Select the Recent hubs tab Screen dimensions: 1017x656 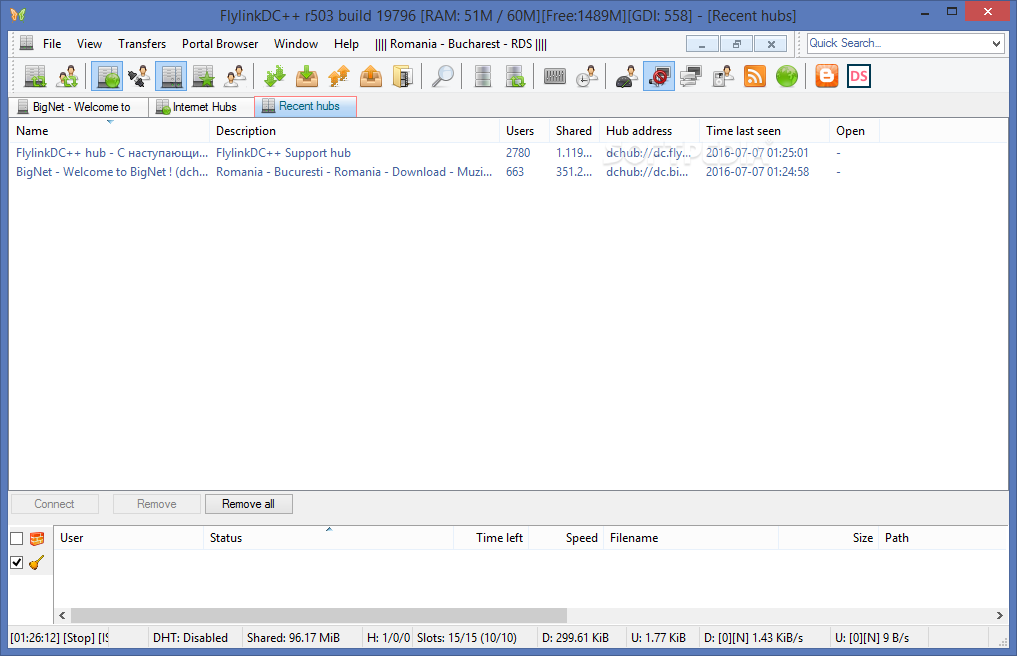305,106
